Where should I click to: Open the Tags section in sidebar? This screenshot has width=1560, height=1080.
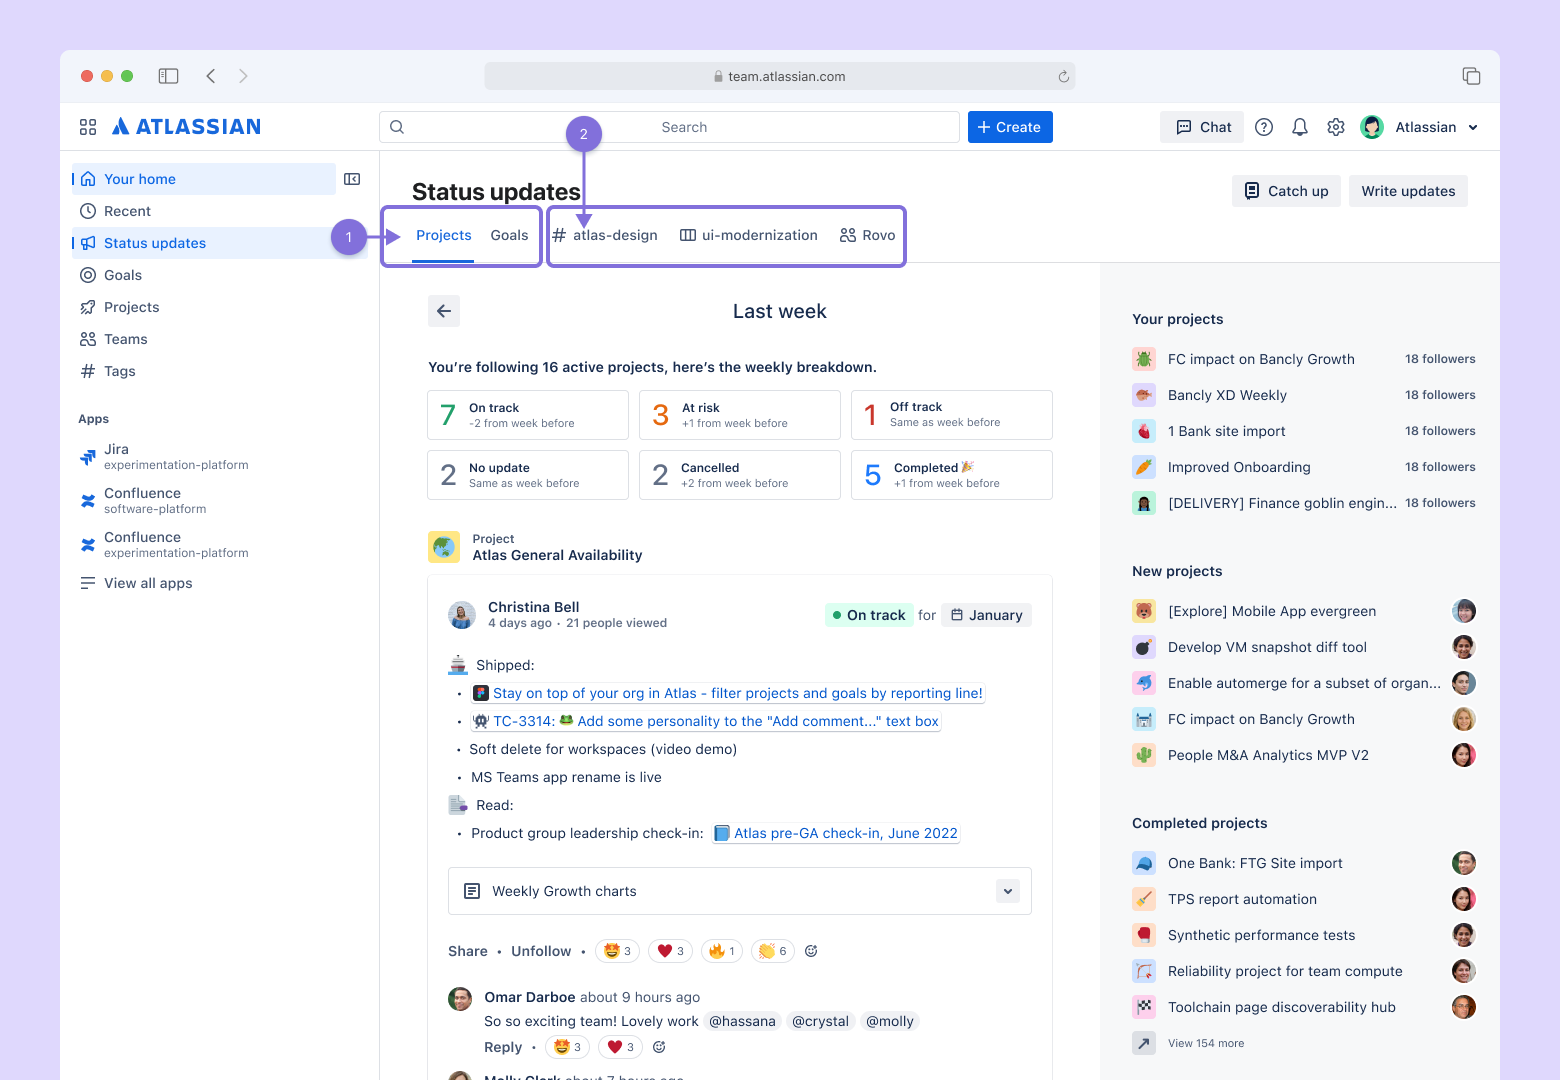pos(119,370)
